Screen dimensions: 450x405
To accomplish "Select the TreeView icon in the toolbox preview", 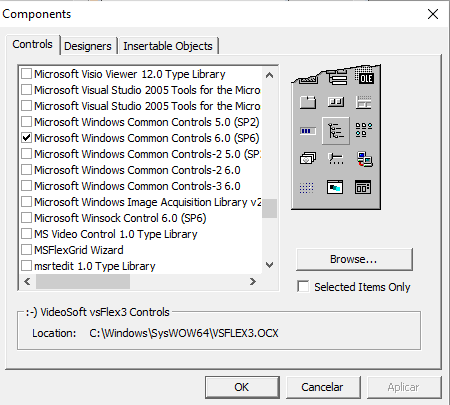I will pos(336,130).
